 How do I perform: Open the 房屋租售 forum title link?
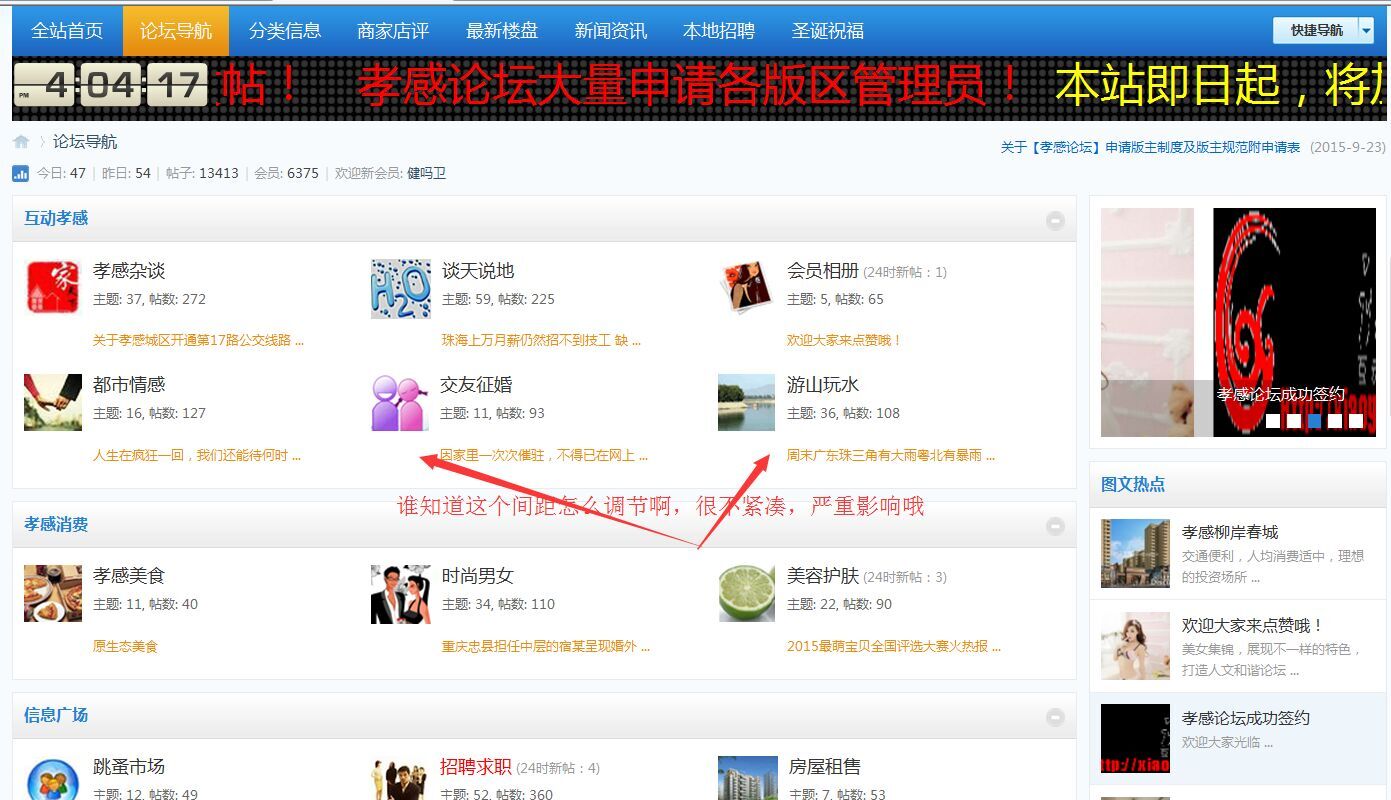824,767
